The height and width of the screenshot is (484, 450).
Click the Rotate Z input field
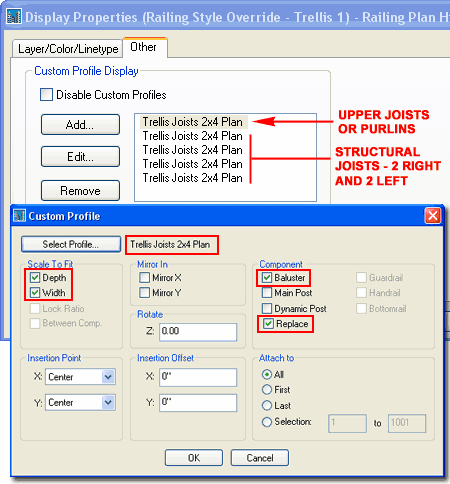198,332
